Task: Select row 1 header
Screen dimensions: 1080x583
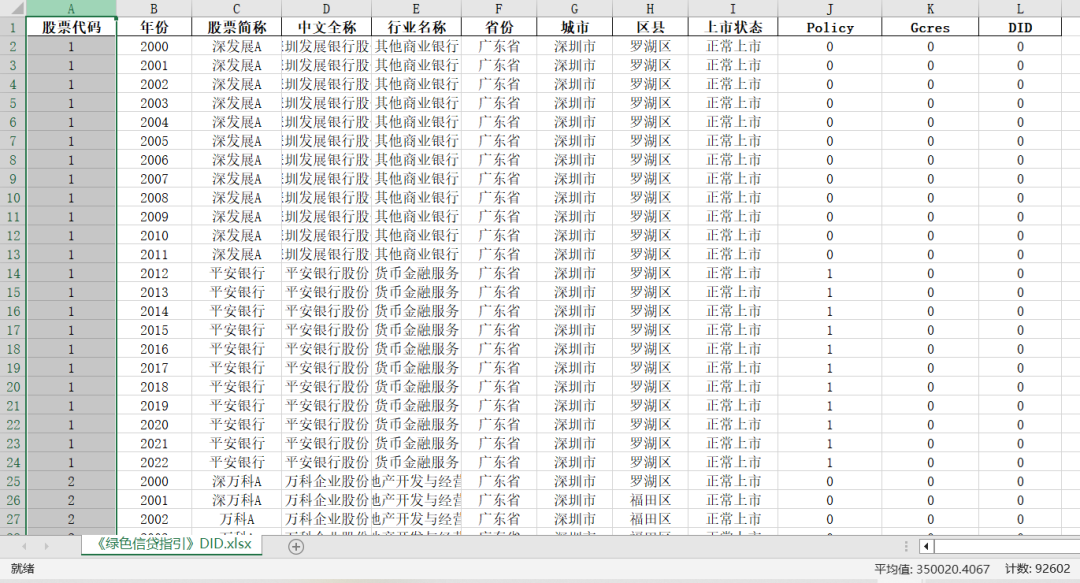Action: pos(13,28)
